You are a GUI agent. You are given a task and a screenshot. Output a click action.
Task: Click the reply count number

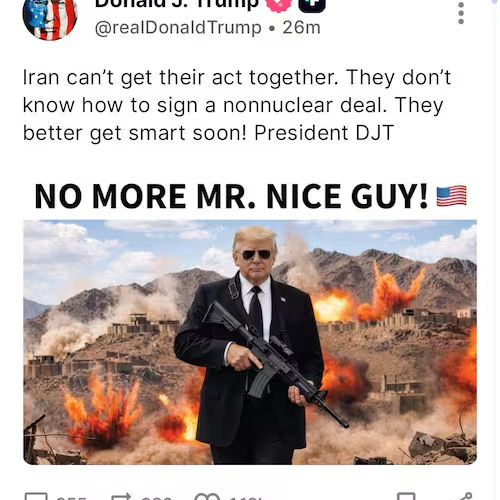tap(71, 498)
